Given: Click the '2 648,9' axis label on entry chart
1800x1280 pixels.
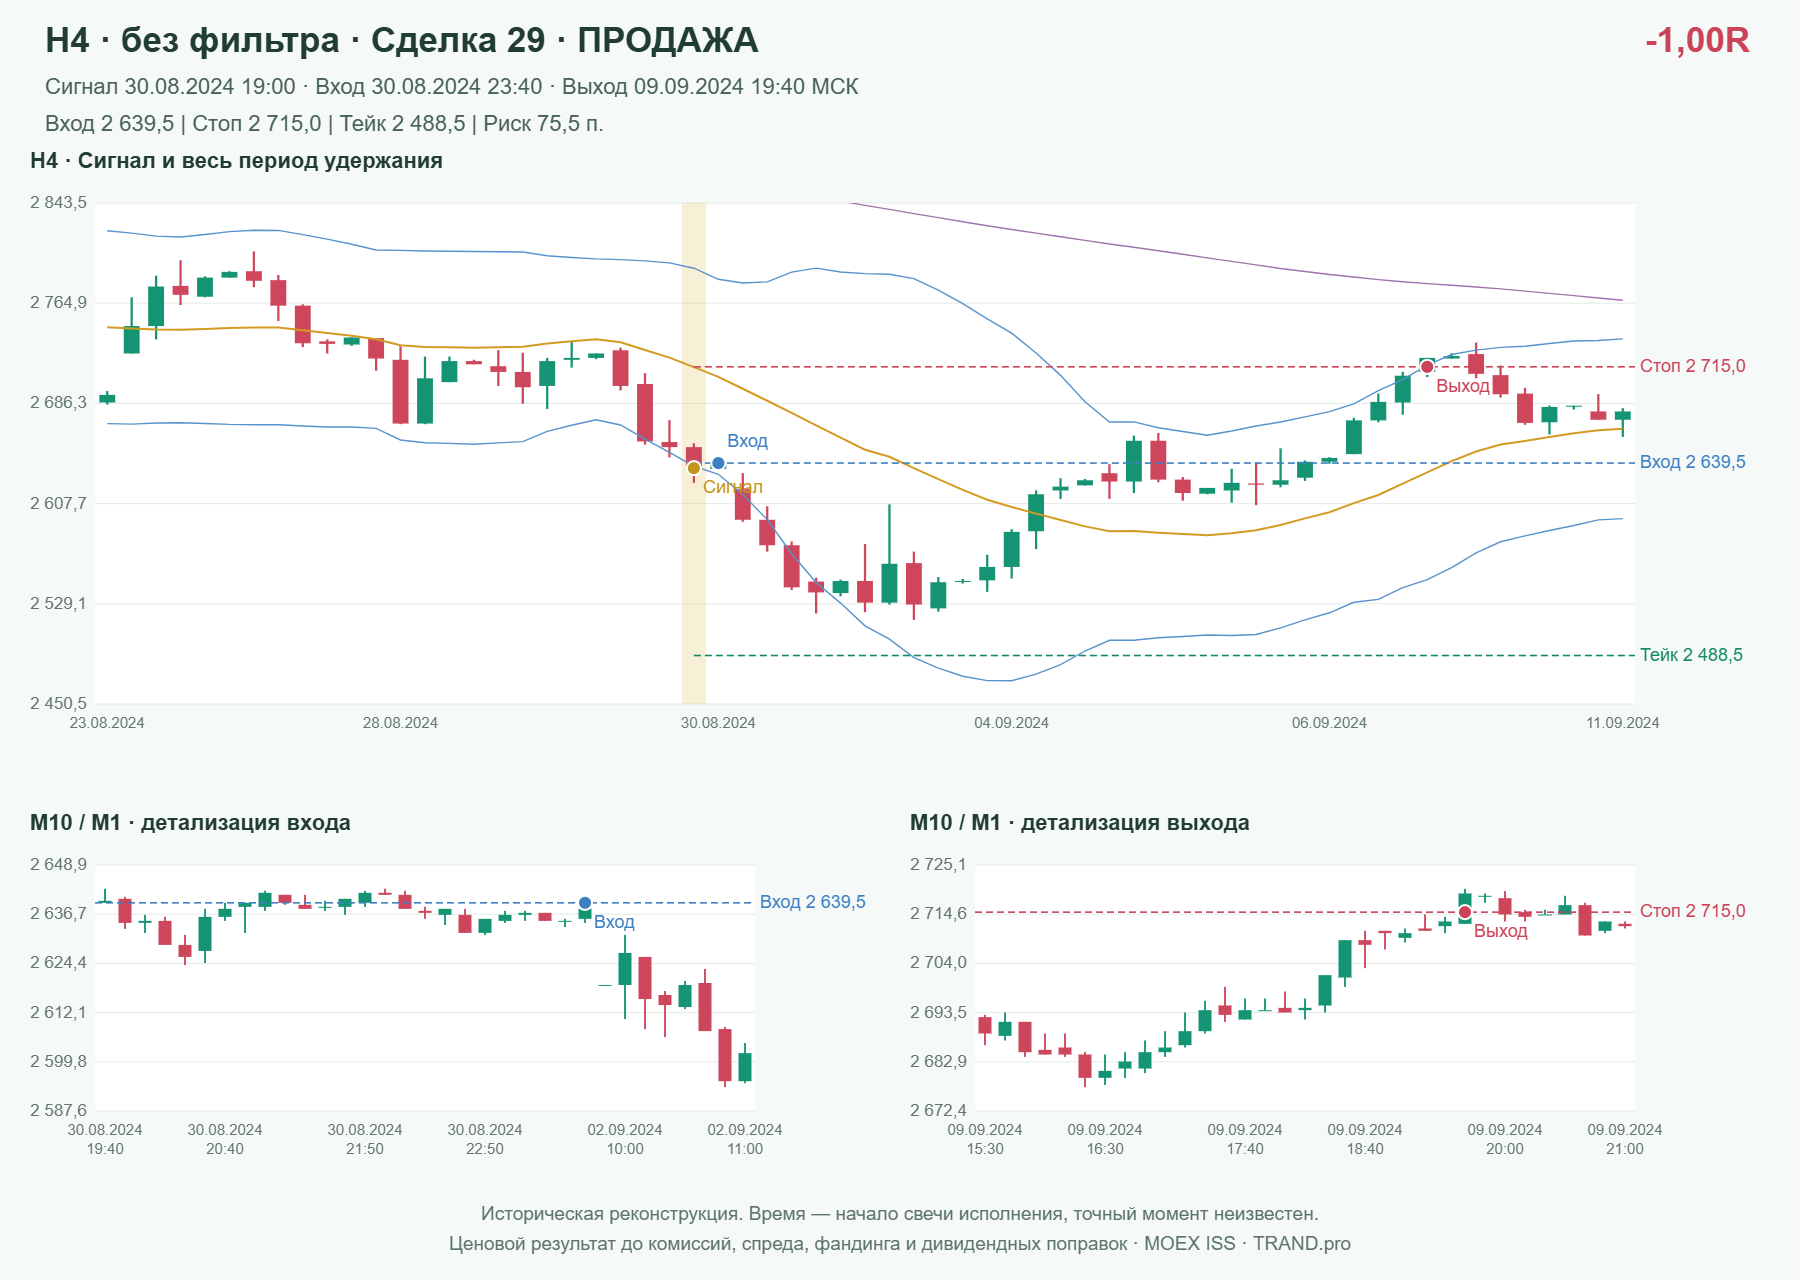Looking at the screenshot, I should tap(59, 865).
